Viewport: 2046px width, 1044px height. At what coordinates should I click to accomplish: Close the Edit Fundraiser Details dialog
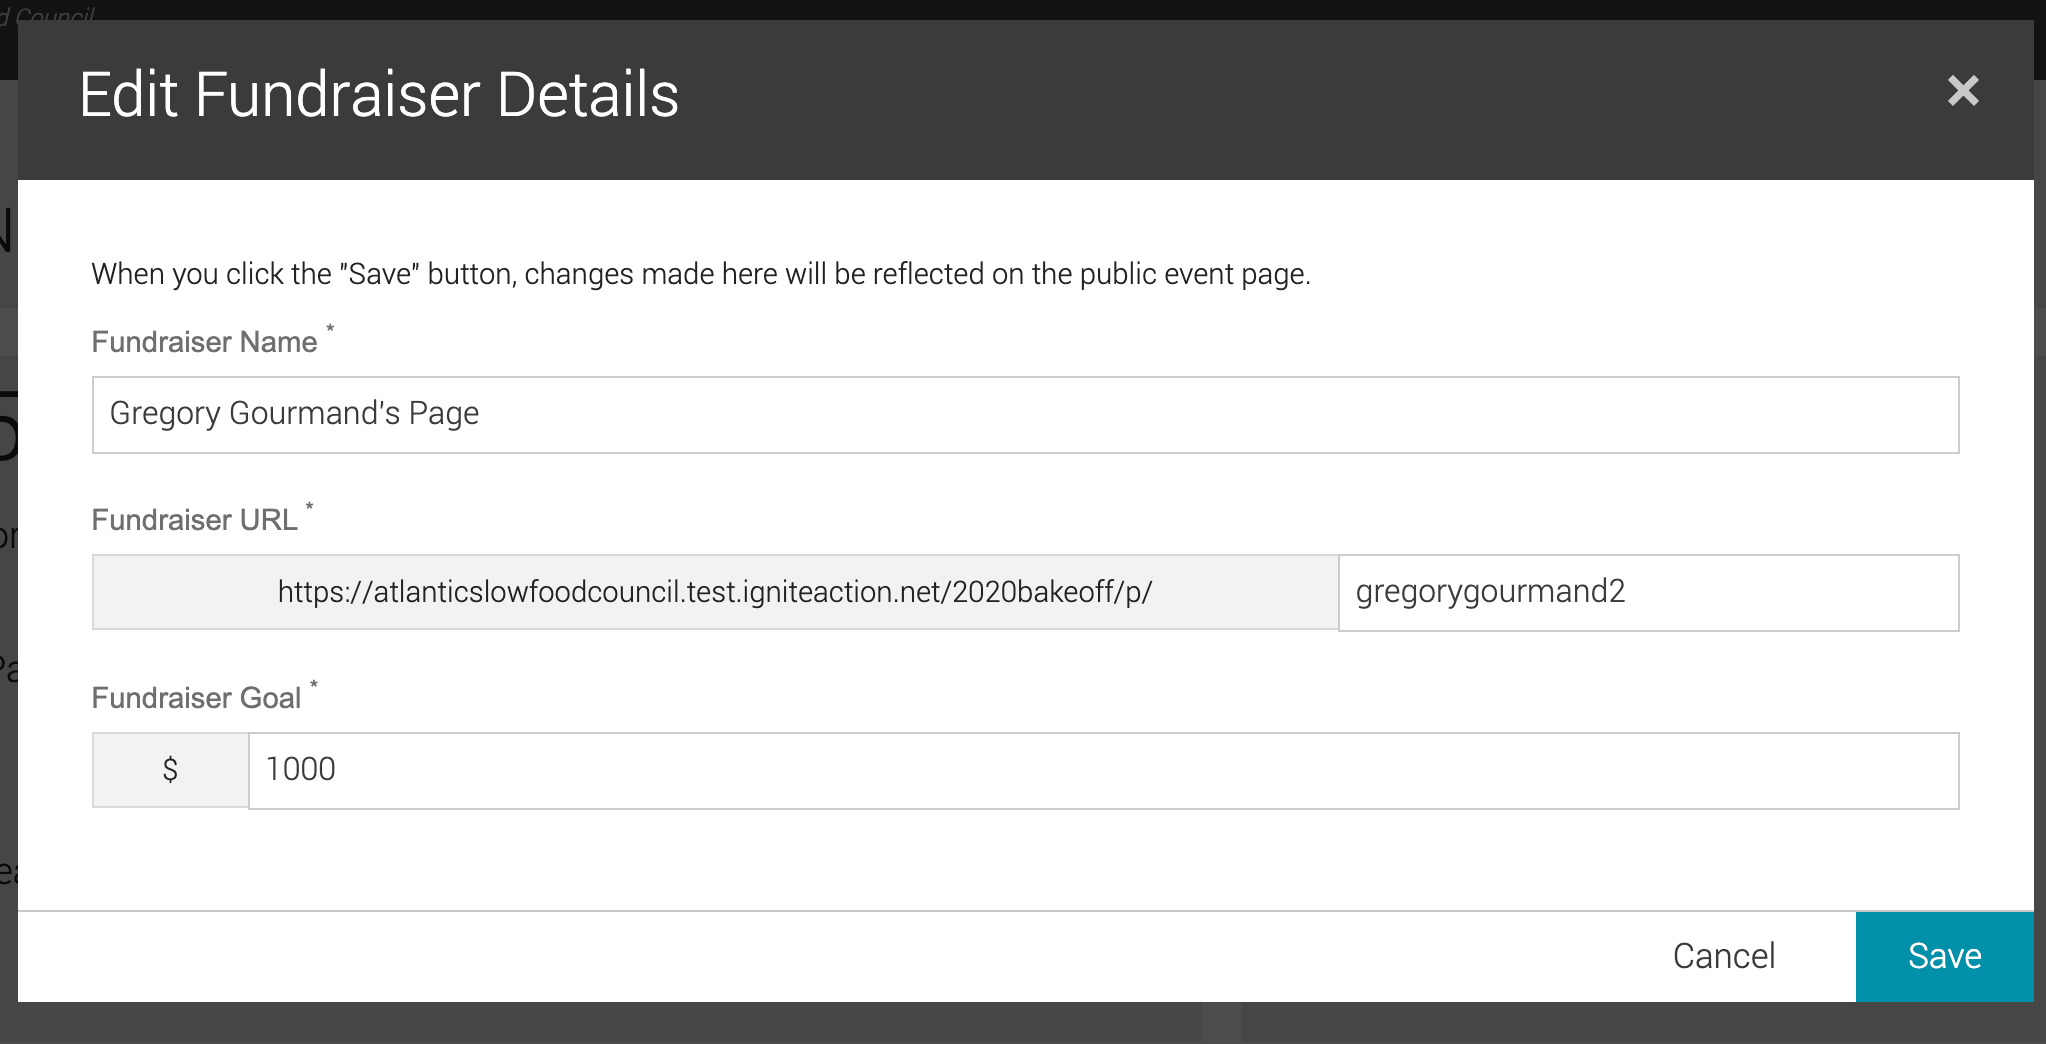pos(1963,91)
